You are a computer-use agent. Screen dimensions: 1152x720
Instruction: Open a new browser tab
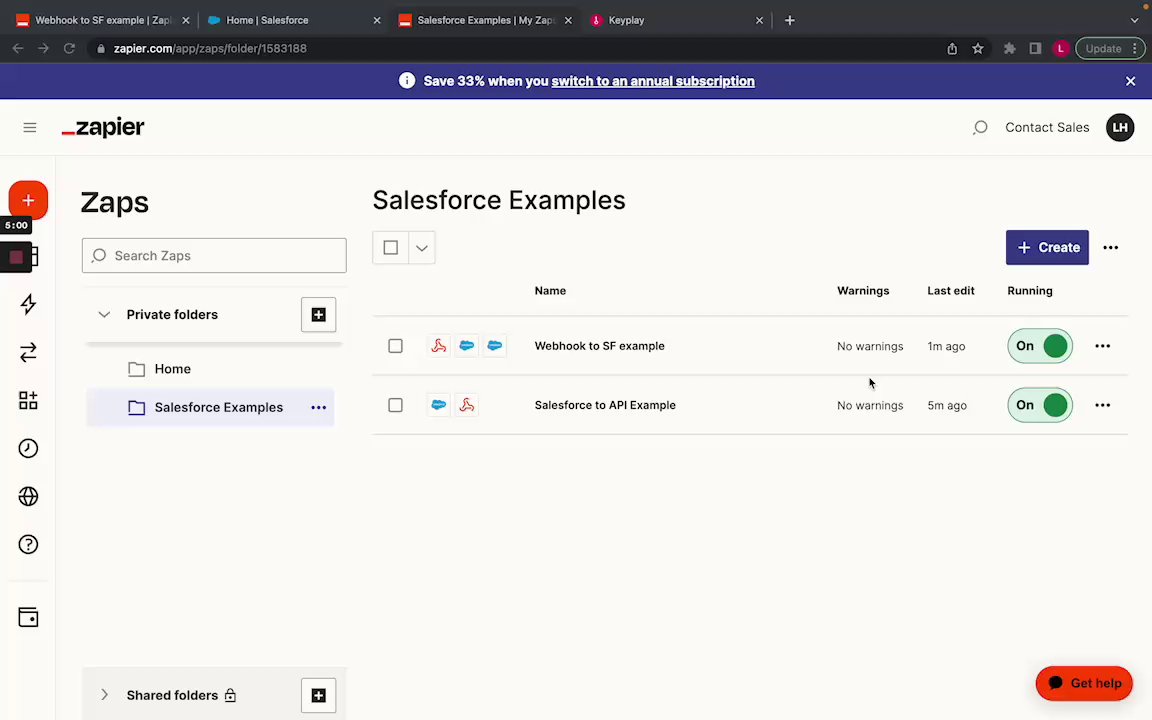click(x=790, y=21)
